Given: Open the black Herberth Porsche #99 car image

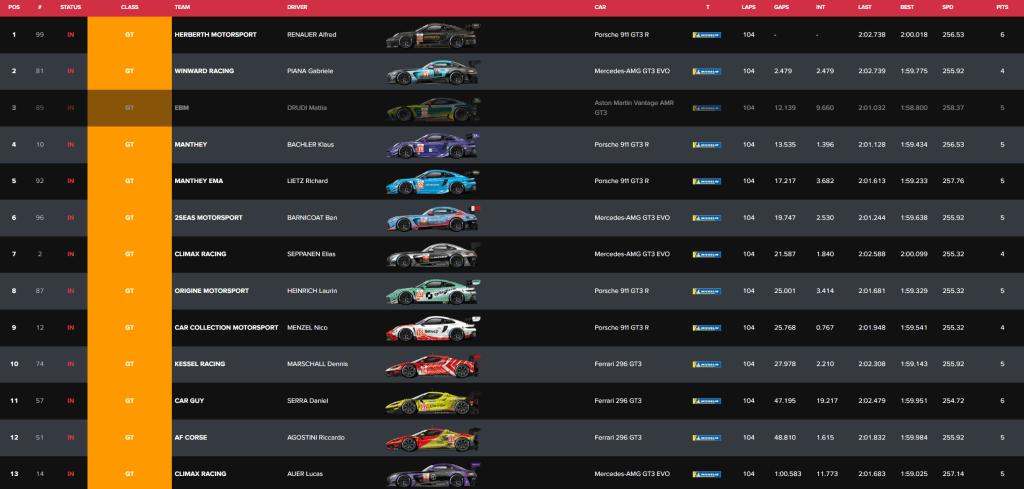Looking at the screenshot, I should 433,35.
